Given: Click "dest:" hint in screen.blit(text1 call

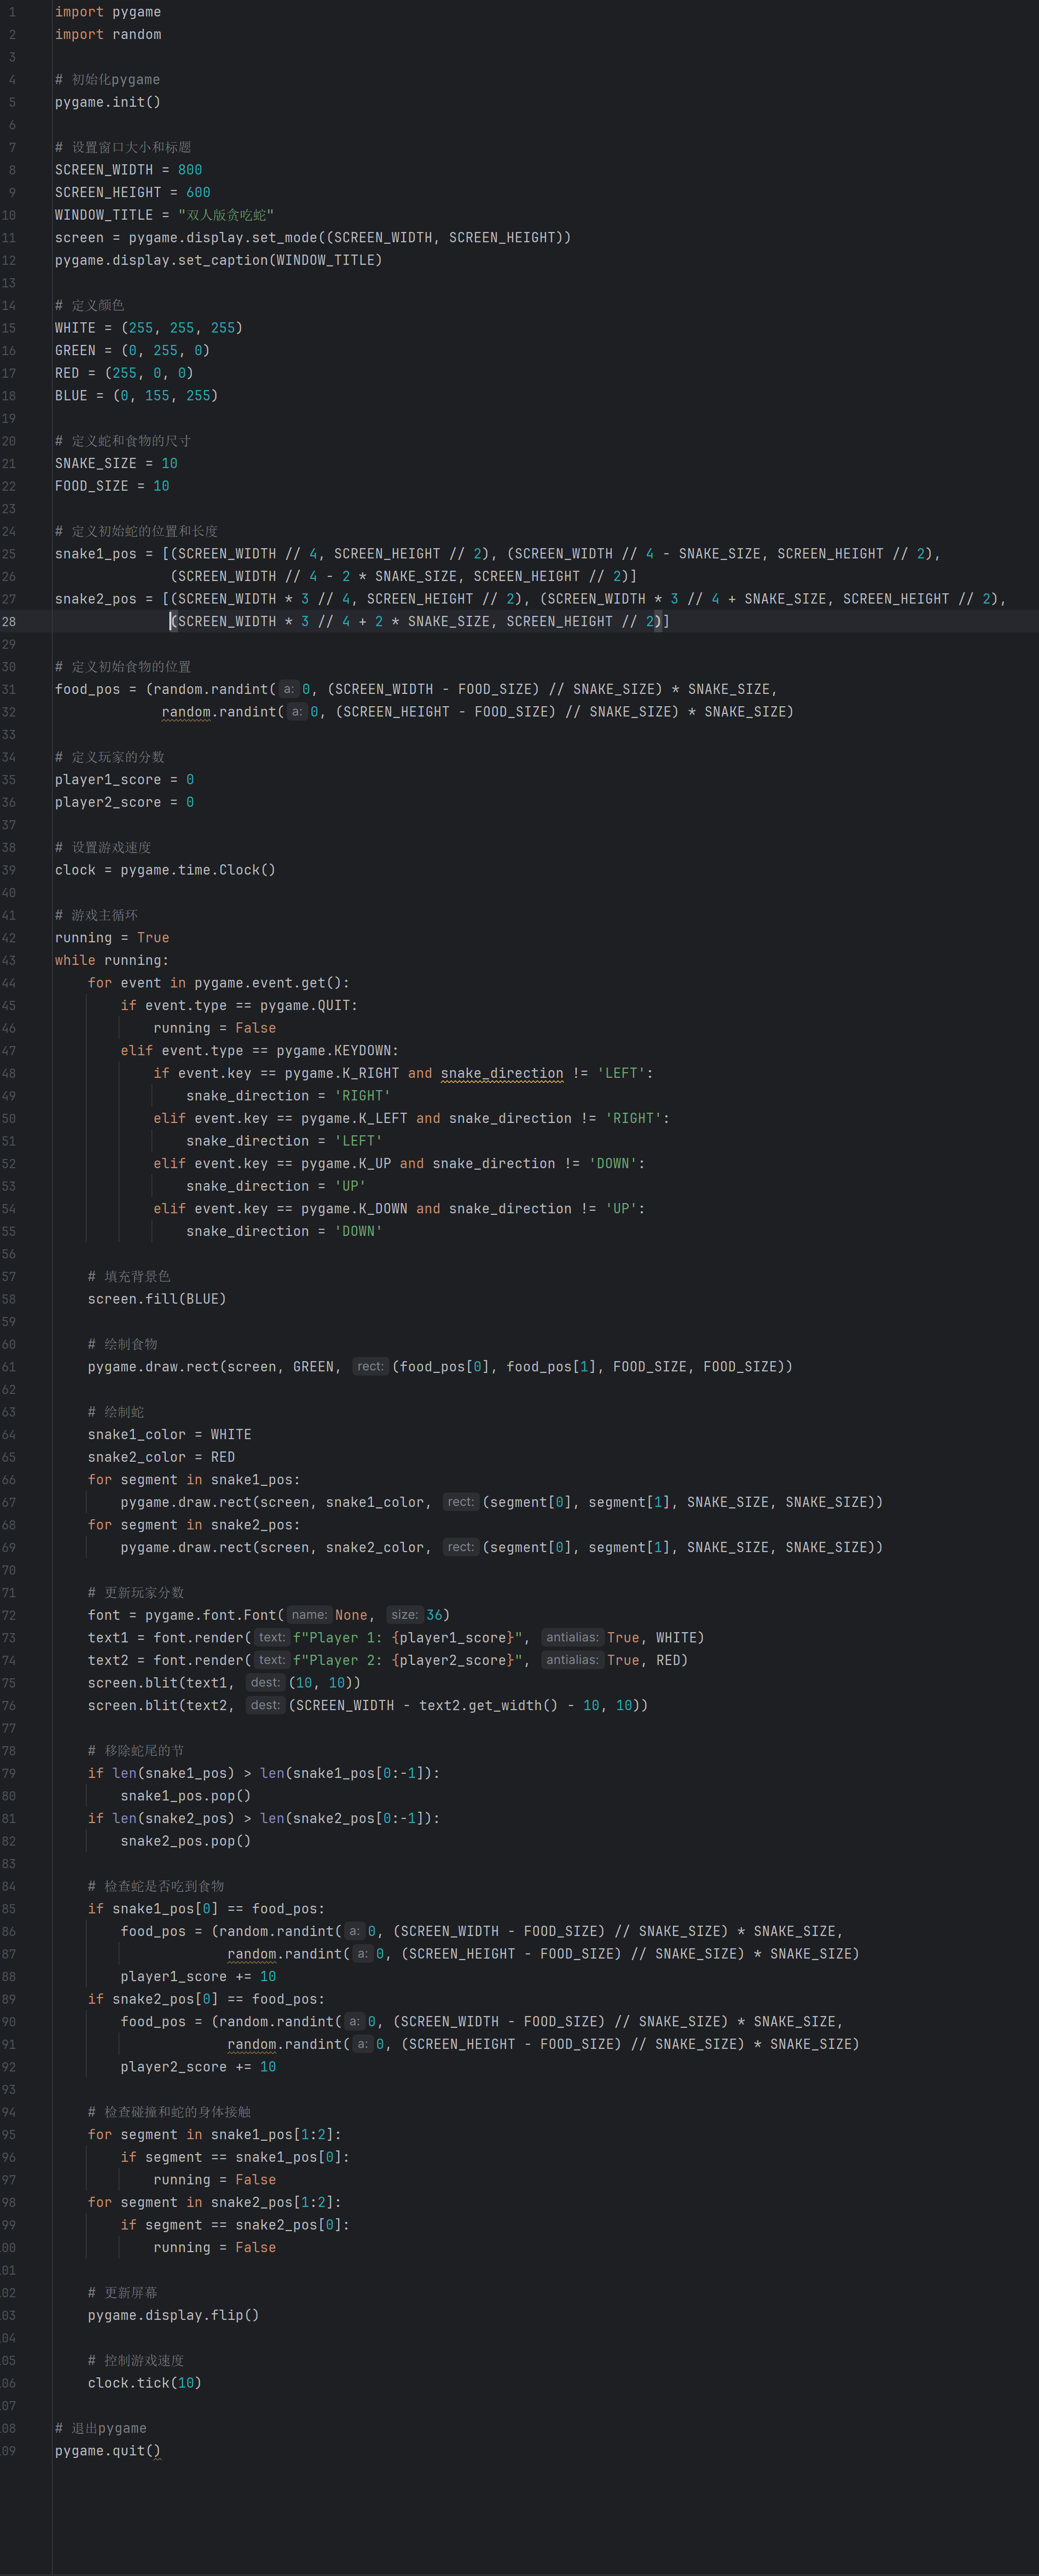Looking at the screenshot, I should [x=265, y=1683].
